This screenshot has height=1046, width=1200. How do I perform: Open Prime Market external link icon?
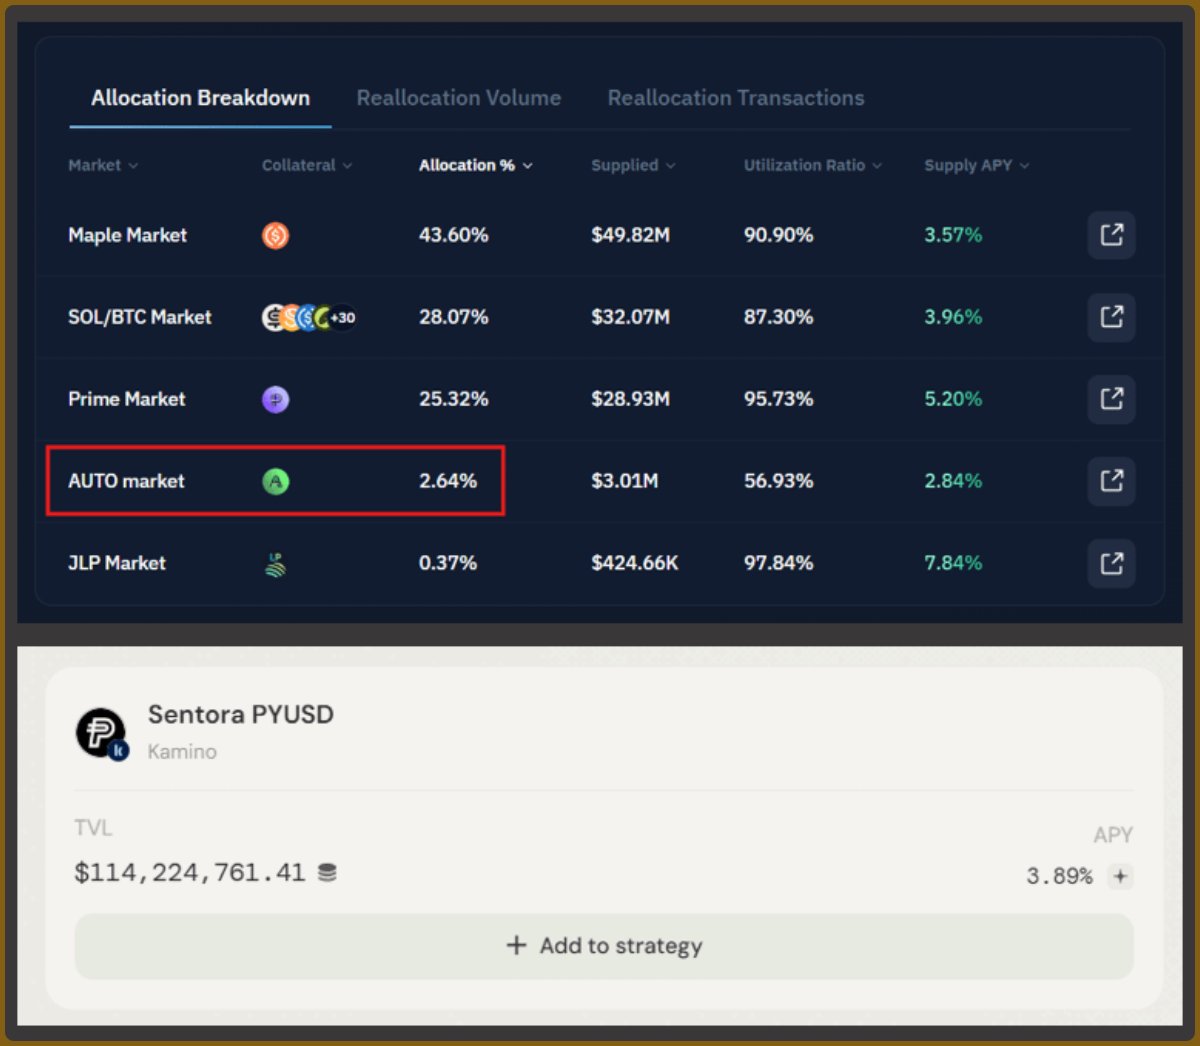[1111, 399]
